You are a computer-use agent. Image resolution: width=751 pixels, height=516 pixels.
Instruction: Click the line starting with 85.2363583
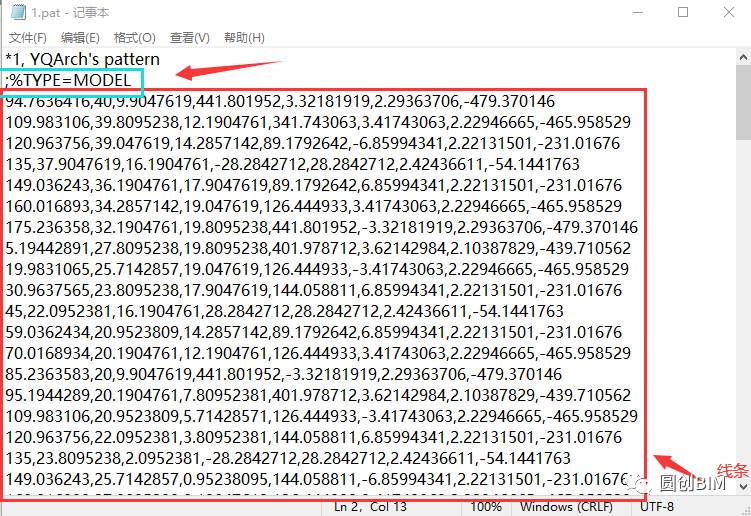coord(284,374)
